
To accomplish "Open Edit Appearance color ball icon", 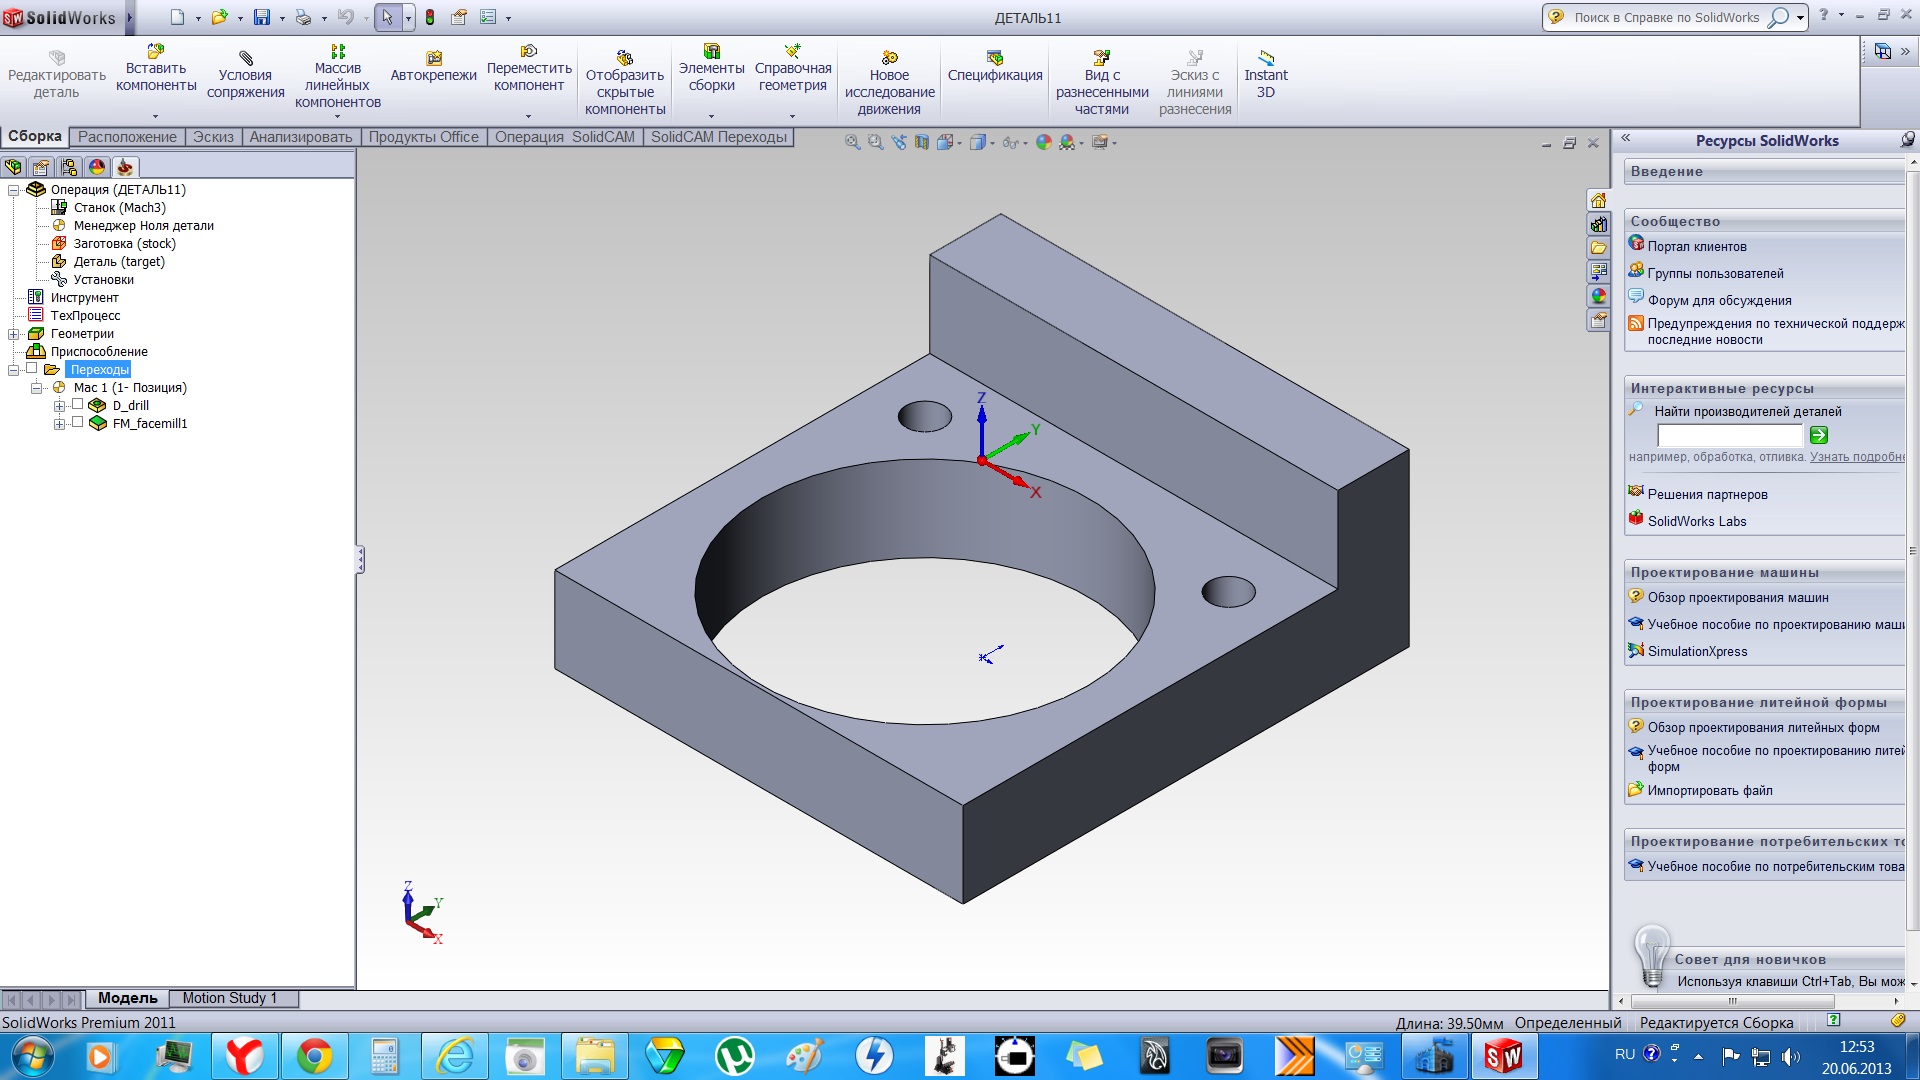I will 1043,142.
